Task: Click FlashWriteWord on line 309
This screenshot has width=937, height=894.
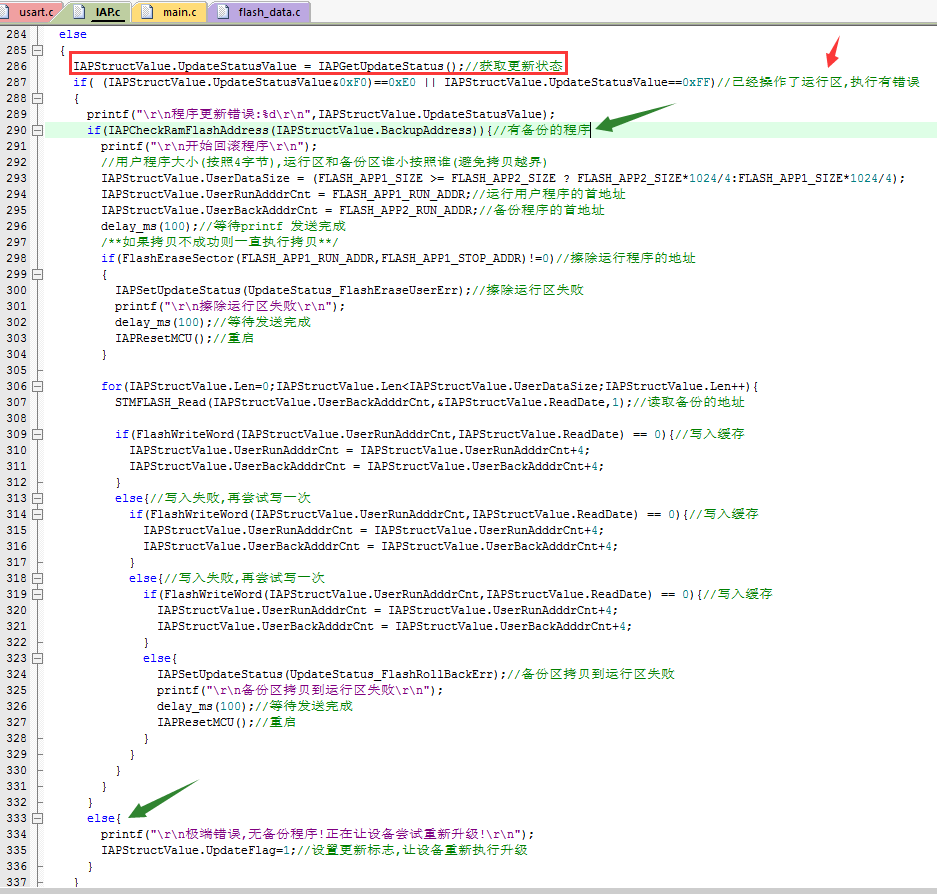Action: pyautogui.click(x=185, y=434)
